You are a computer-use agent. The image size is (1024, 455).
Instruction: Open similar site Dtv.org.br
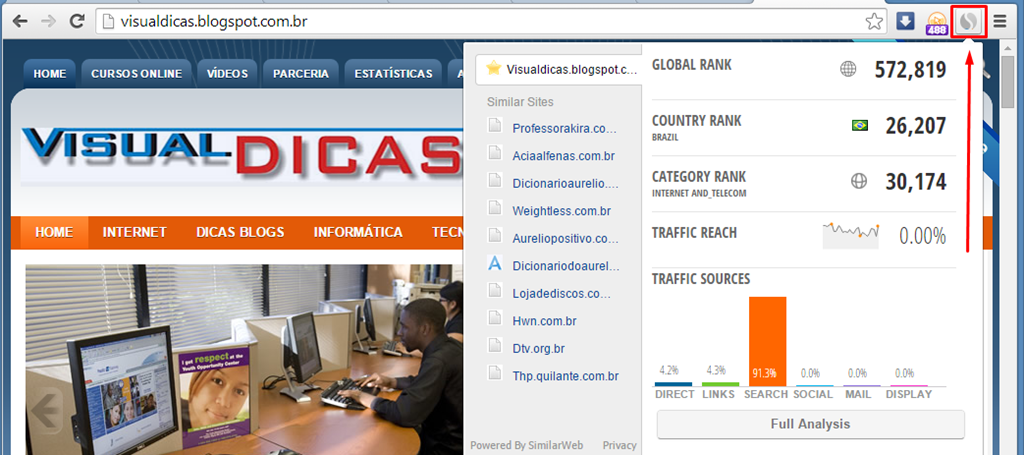point(539,349)
